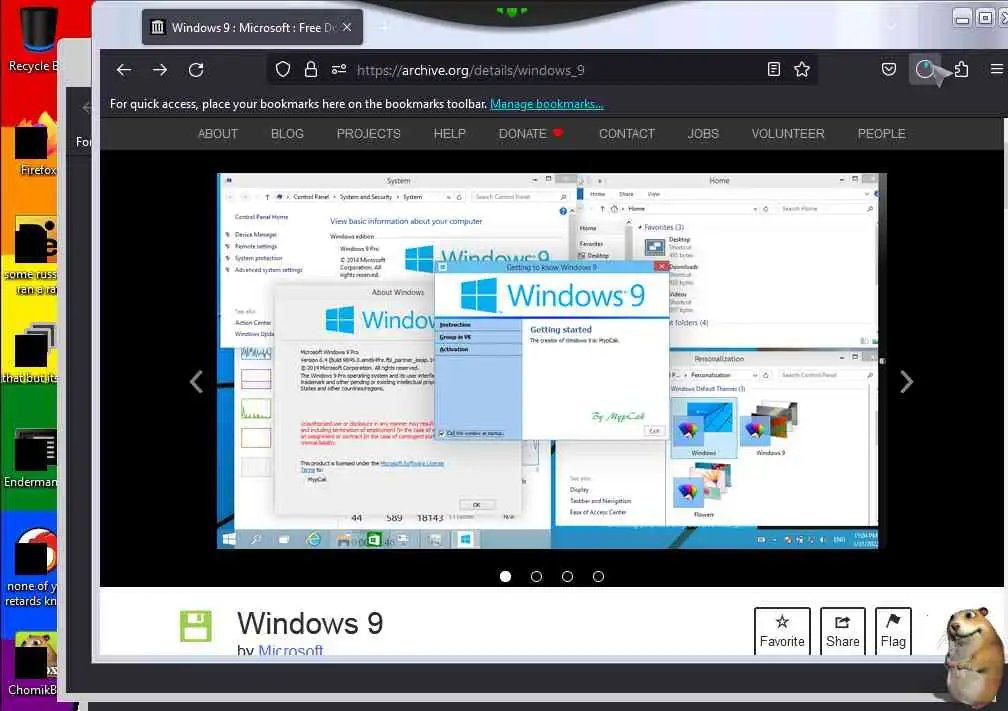
Task: Open Manage bookmarks link
Action: [x=546, y=104]
